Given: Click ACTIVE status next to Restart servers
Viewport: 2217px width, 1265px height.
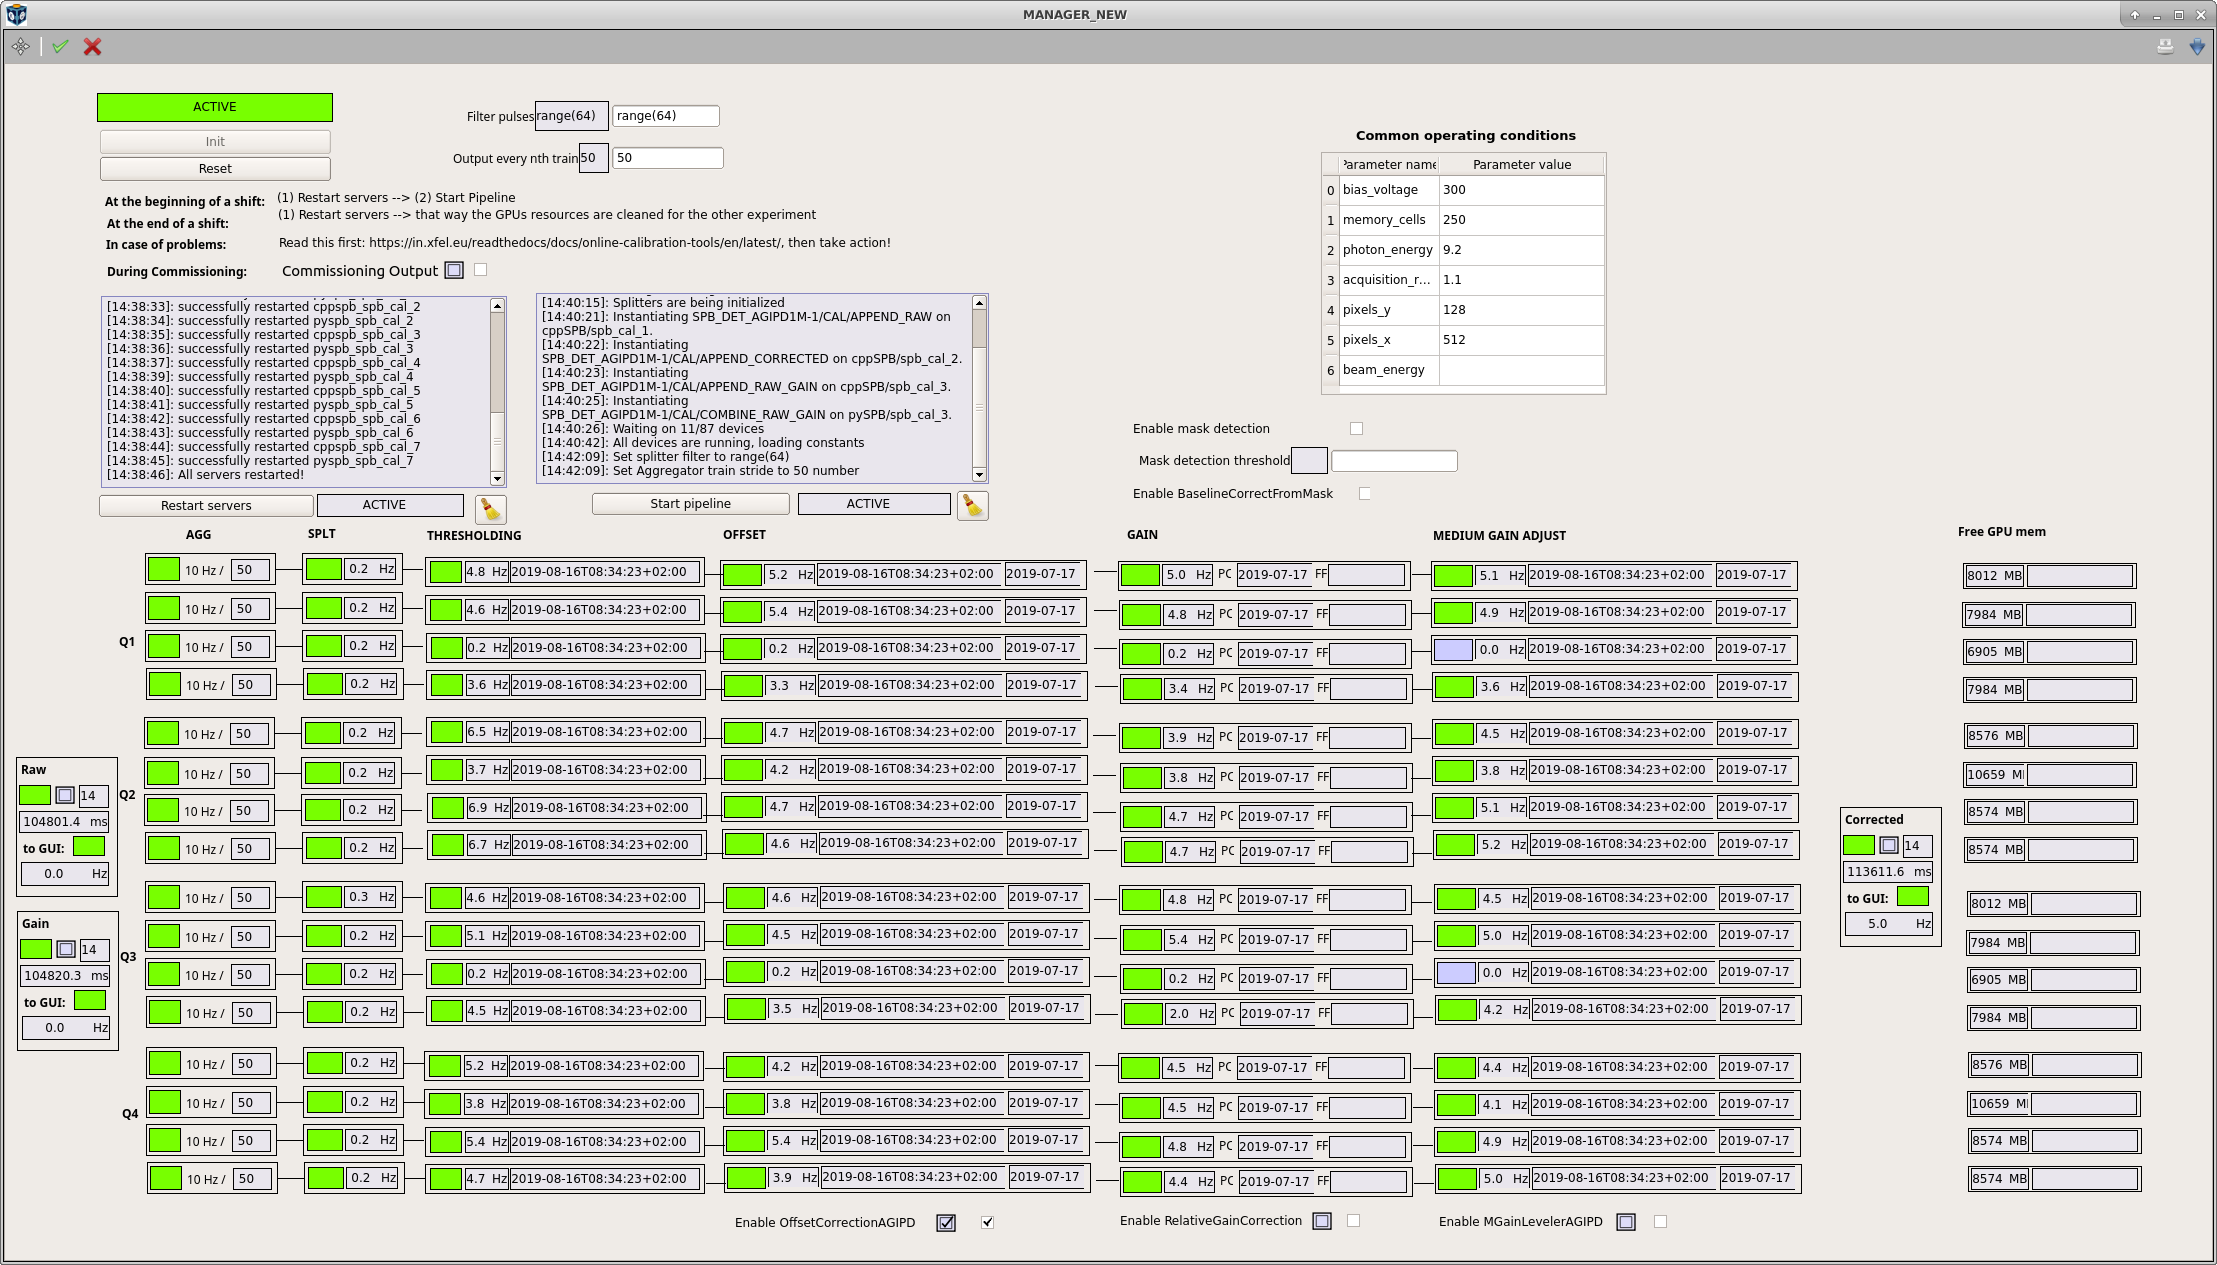Looking at the screenshot, I should (390, 505).
